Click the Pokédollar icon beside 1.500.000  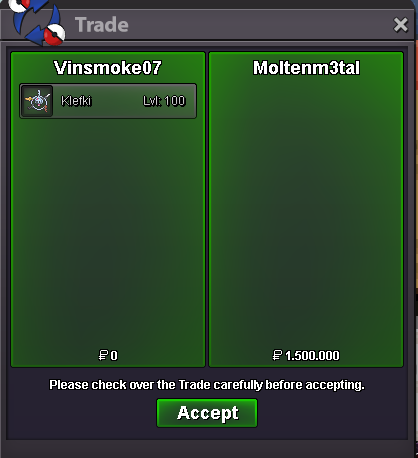coord(277,355)
